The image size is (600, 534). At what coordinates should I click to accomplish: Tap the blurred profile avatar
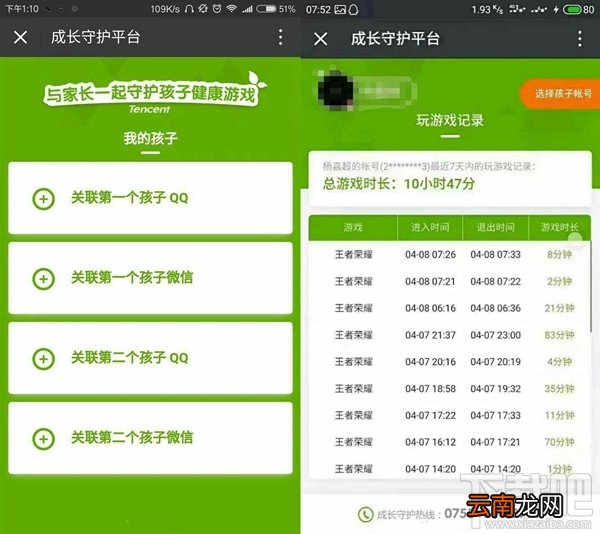[x=335, y=90]
